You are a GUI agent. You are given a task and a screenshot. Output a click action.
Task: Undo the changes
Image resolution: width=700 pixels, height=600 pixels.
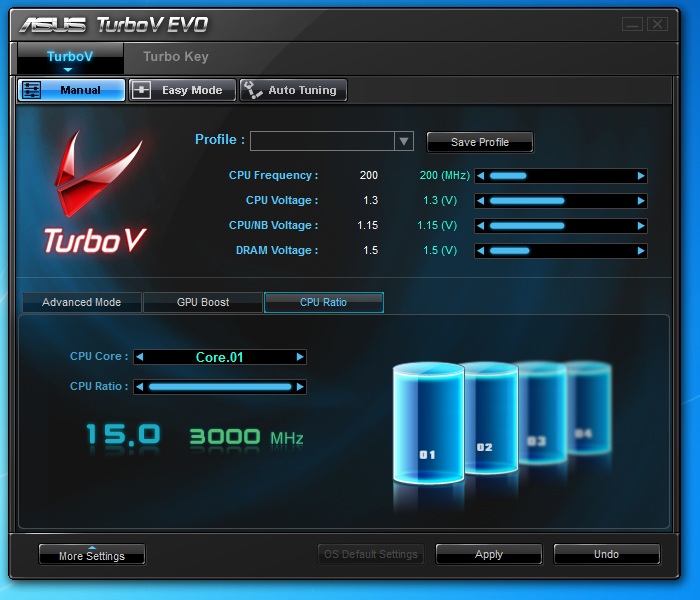[607, 554]
